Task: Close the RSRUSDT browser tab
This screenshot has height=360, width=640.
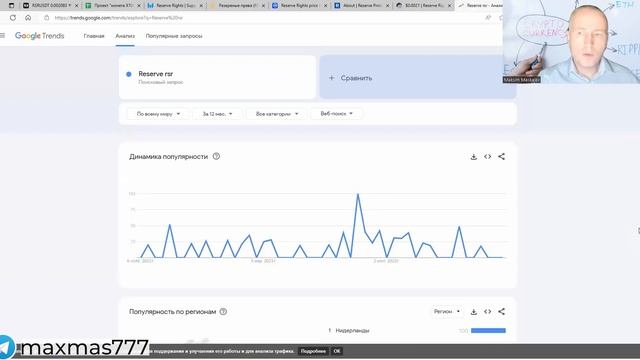Action: tap(76, 6)
